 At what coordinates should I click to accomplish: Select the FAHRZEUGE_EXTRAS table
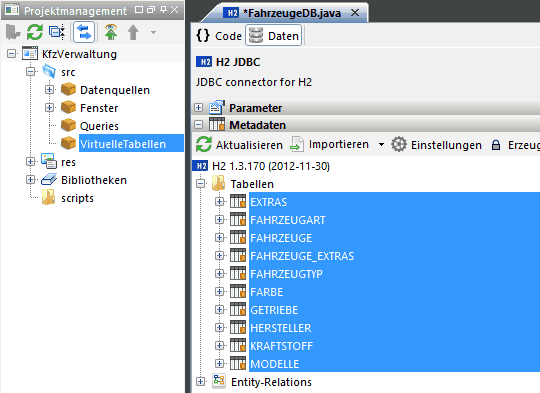(302, 256)
